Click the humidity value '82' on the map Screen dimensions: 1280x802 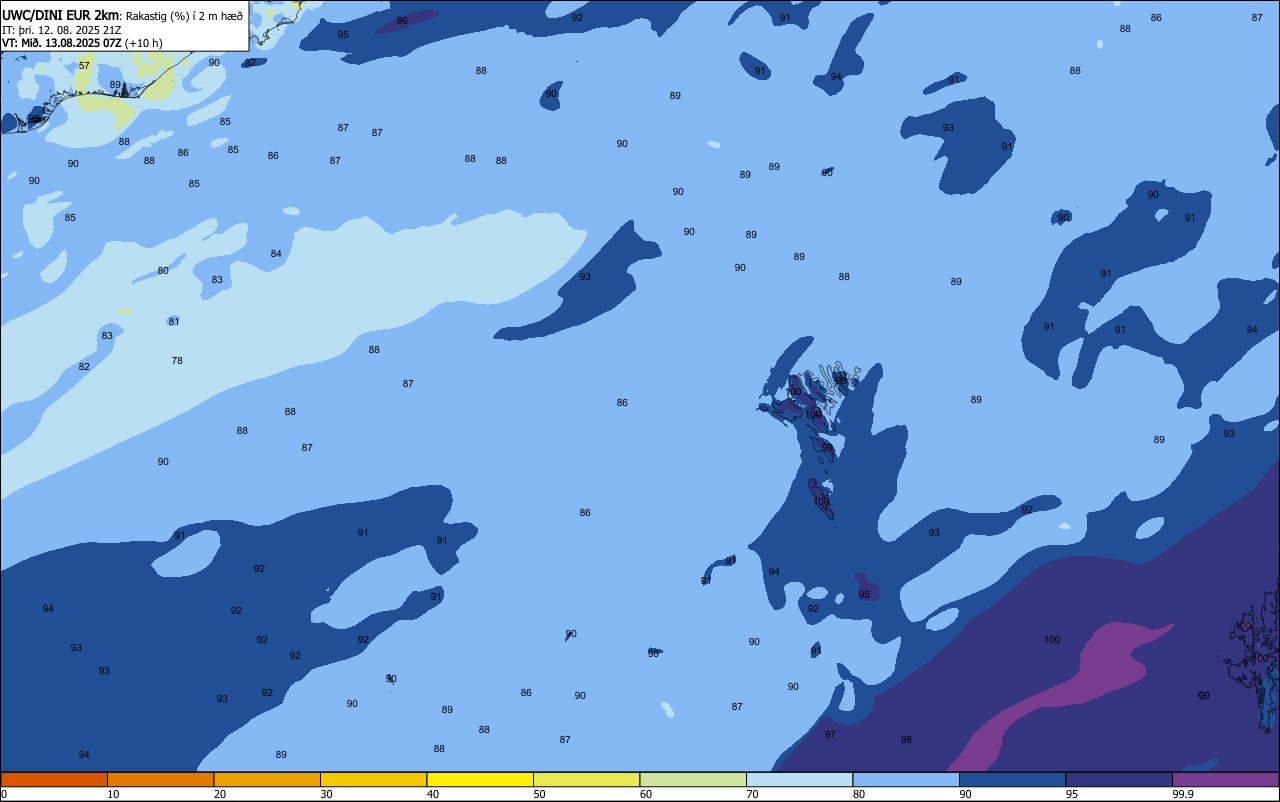(x=84, y=367)
